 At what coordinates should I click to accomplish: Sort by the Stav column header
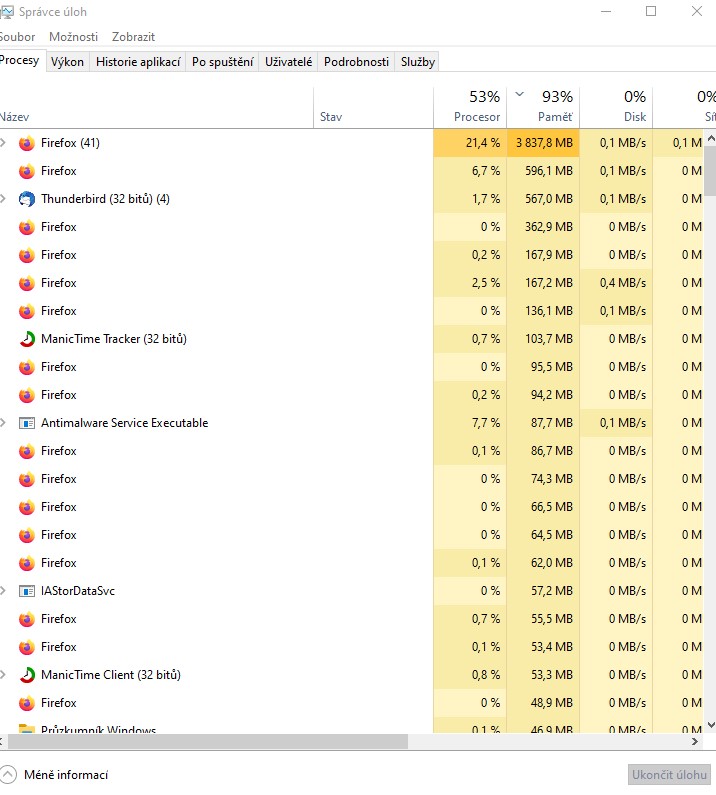point(374,107)
